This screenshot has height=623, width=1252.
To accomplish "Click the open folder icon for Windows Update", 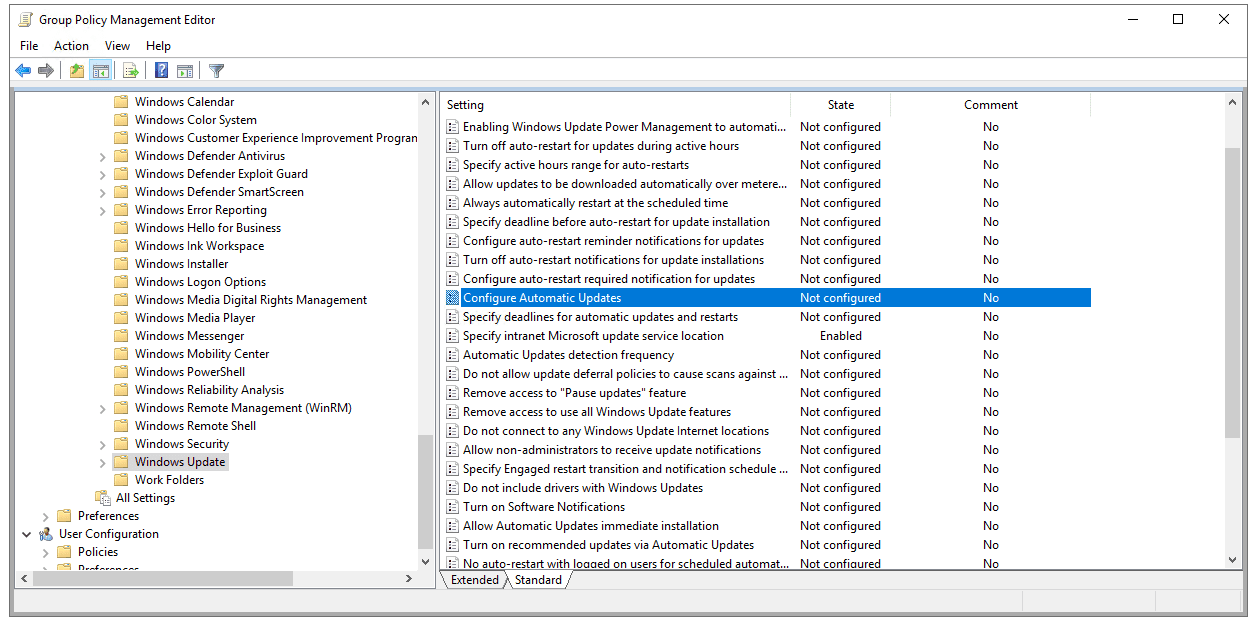I will point(121,462).
